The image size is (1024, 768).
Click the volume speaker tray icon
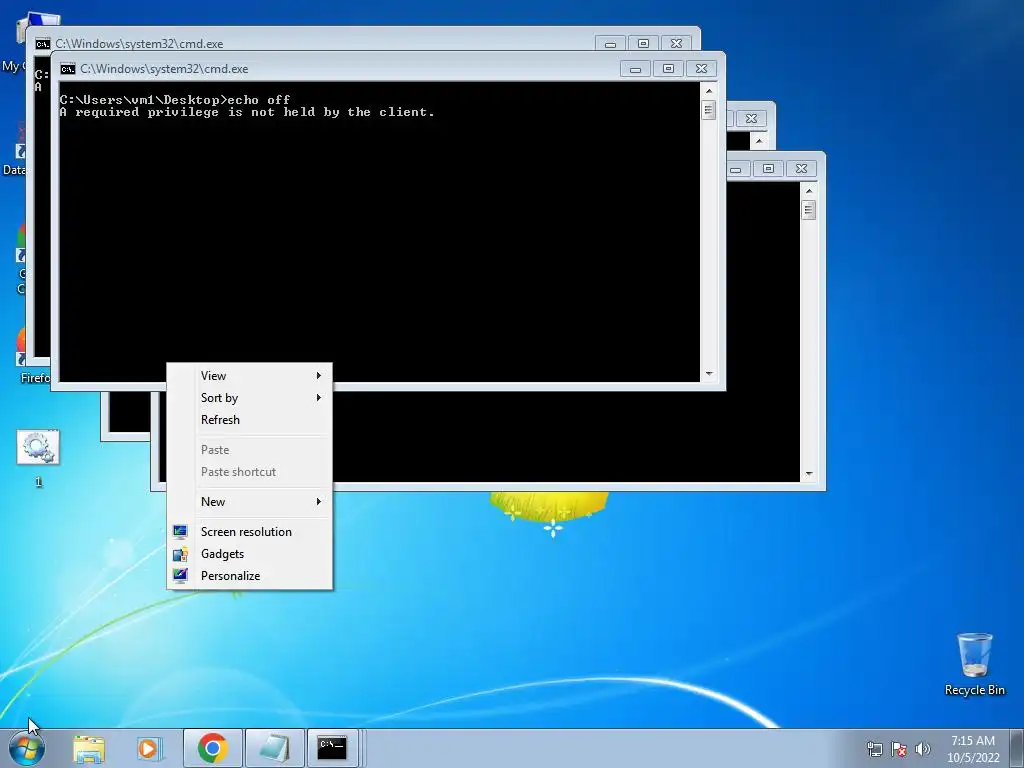coord(922,749)
